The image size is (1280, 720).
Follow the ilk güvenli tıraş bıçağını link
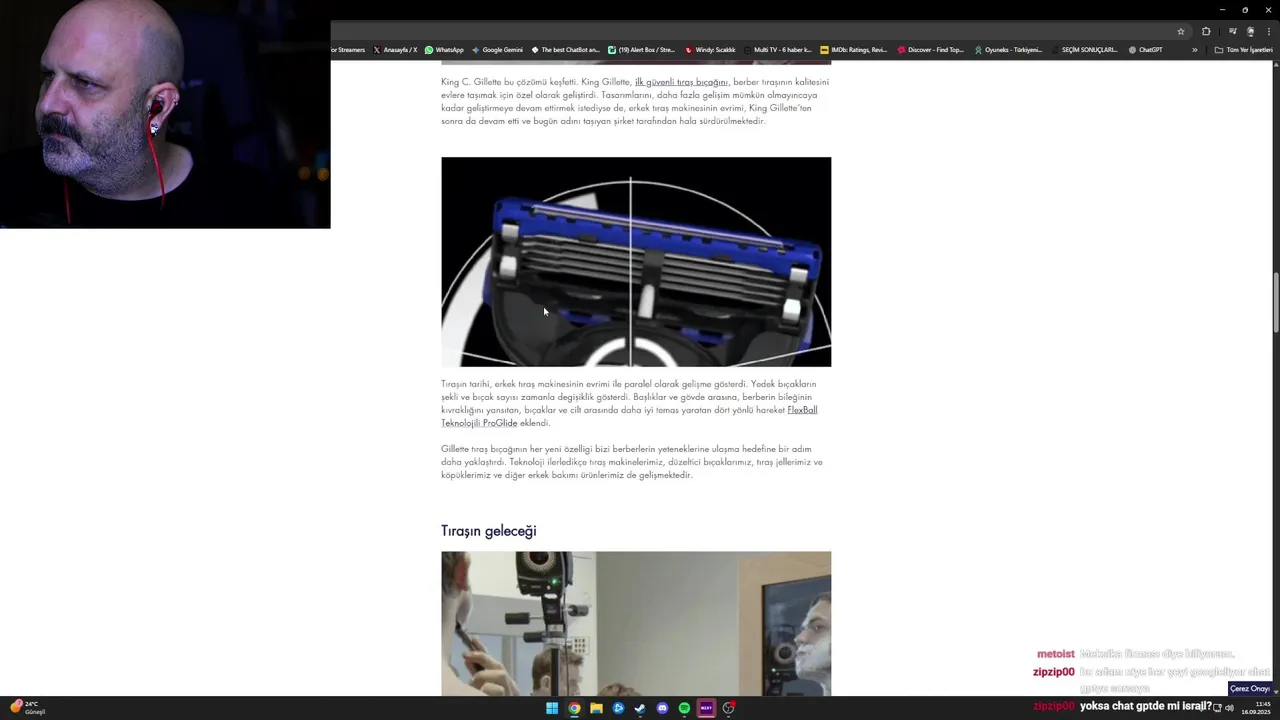[x=681, y=82]
